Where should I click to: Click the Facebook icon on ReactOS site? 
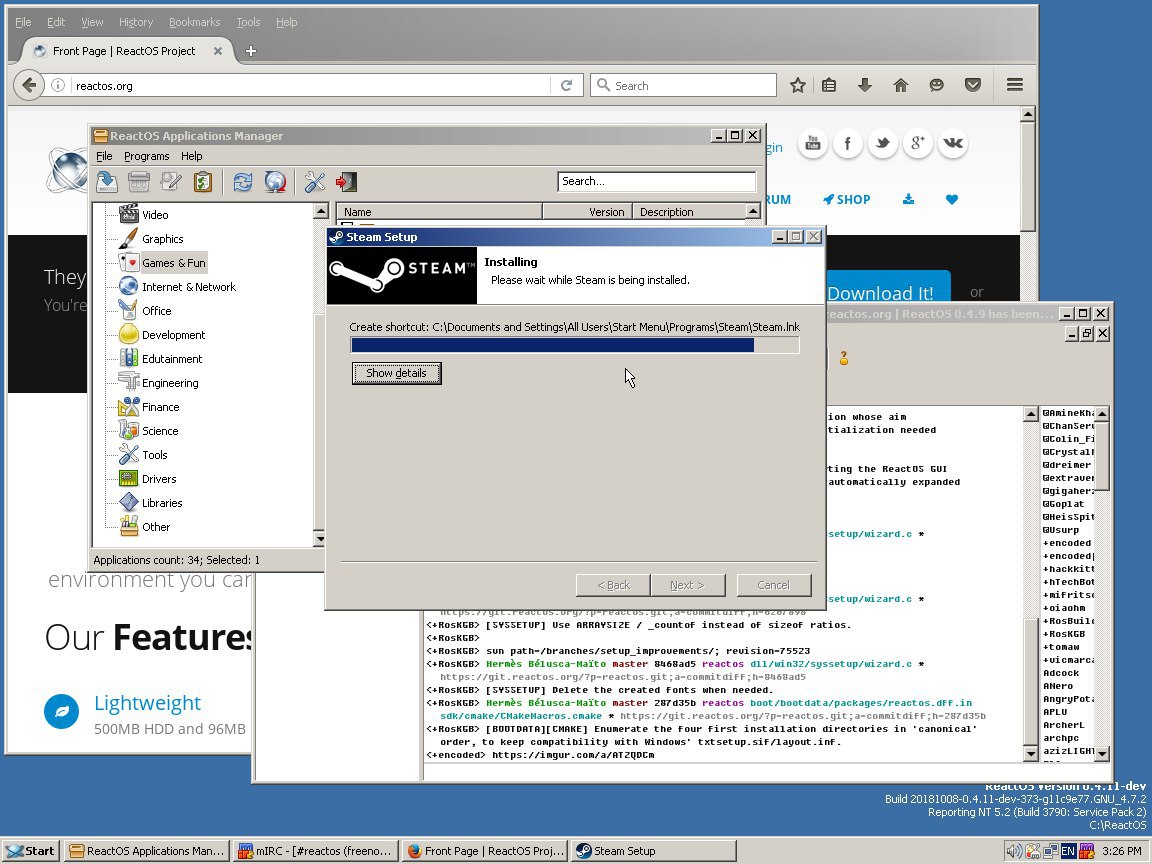point(847,143)
